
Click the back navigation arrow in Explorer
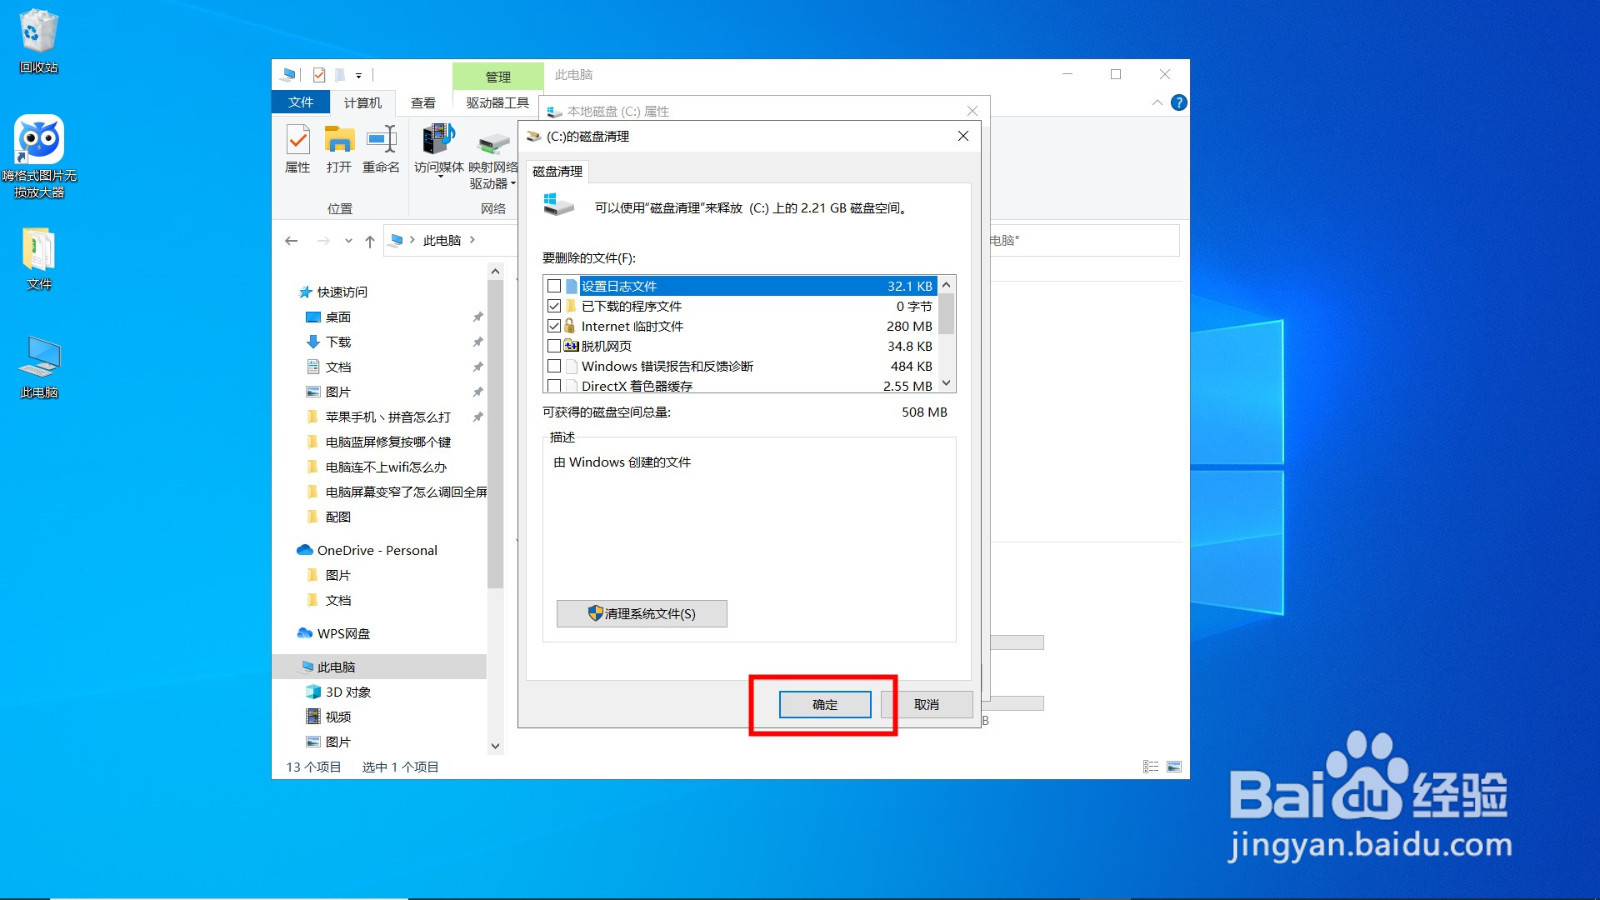291,241
